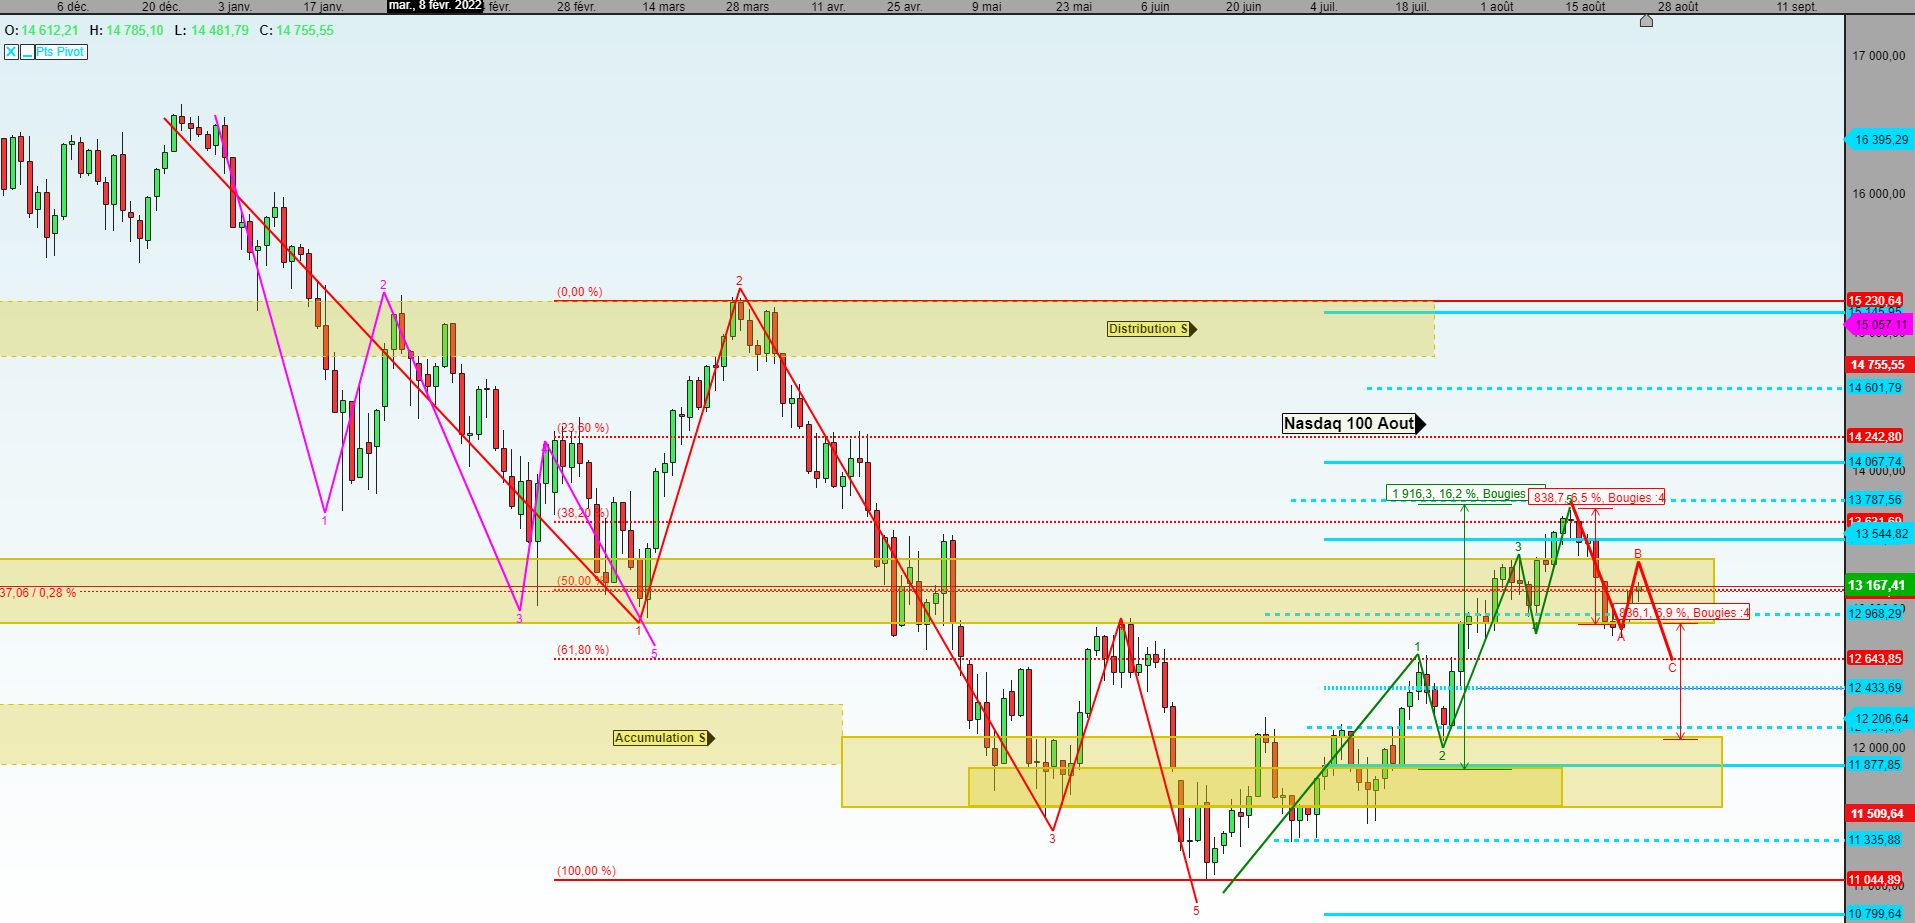The width and height of the screenshot is (1915, 923).
Task: Click the green 13 167,41 current price tag
Action: point(1880,585)
